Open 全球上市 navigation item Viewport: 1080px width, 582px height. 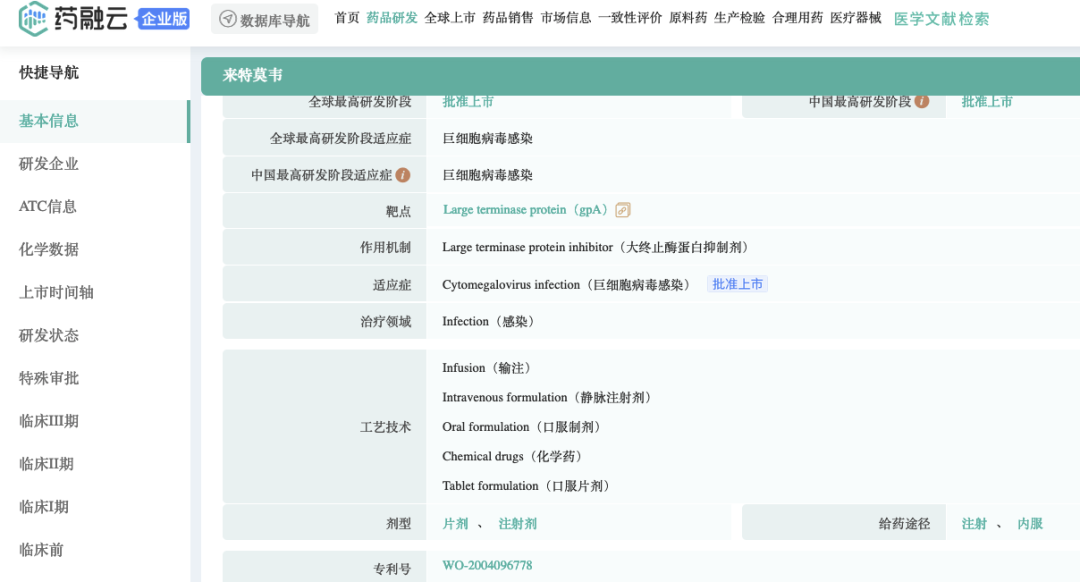point(450,18)
